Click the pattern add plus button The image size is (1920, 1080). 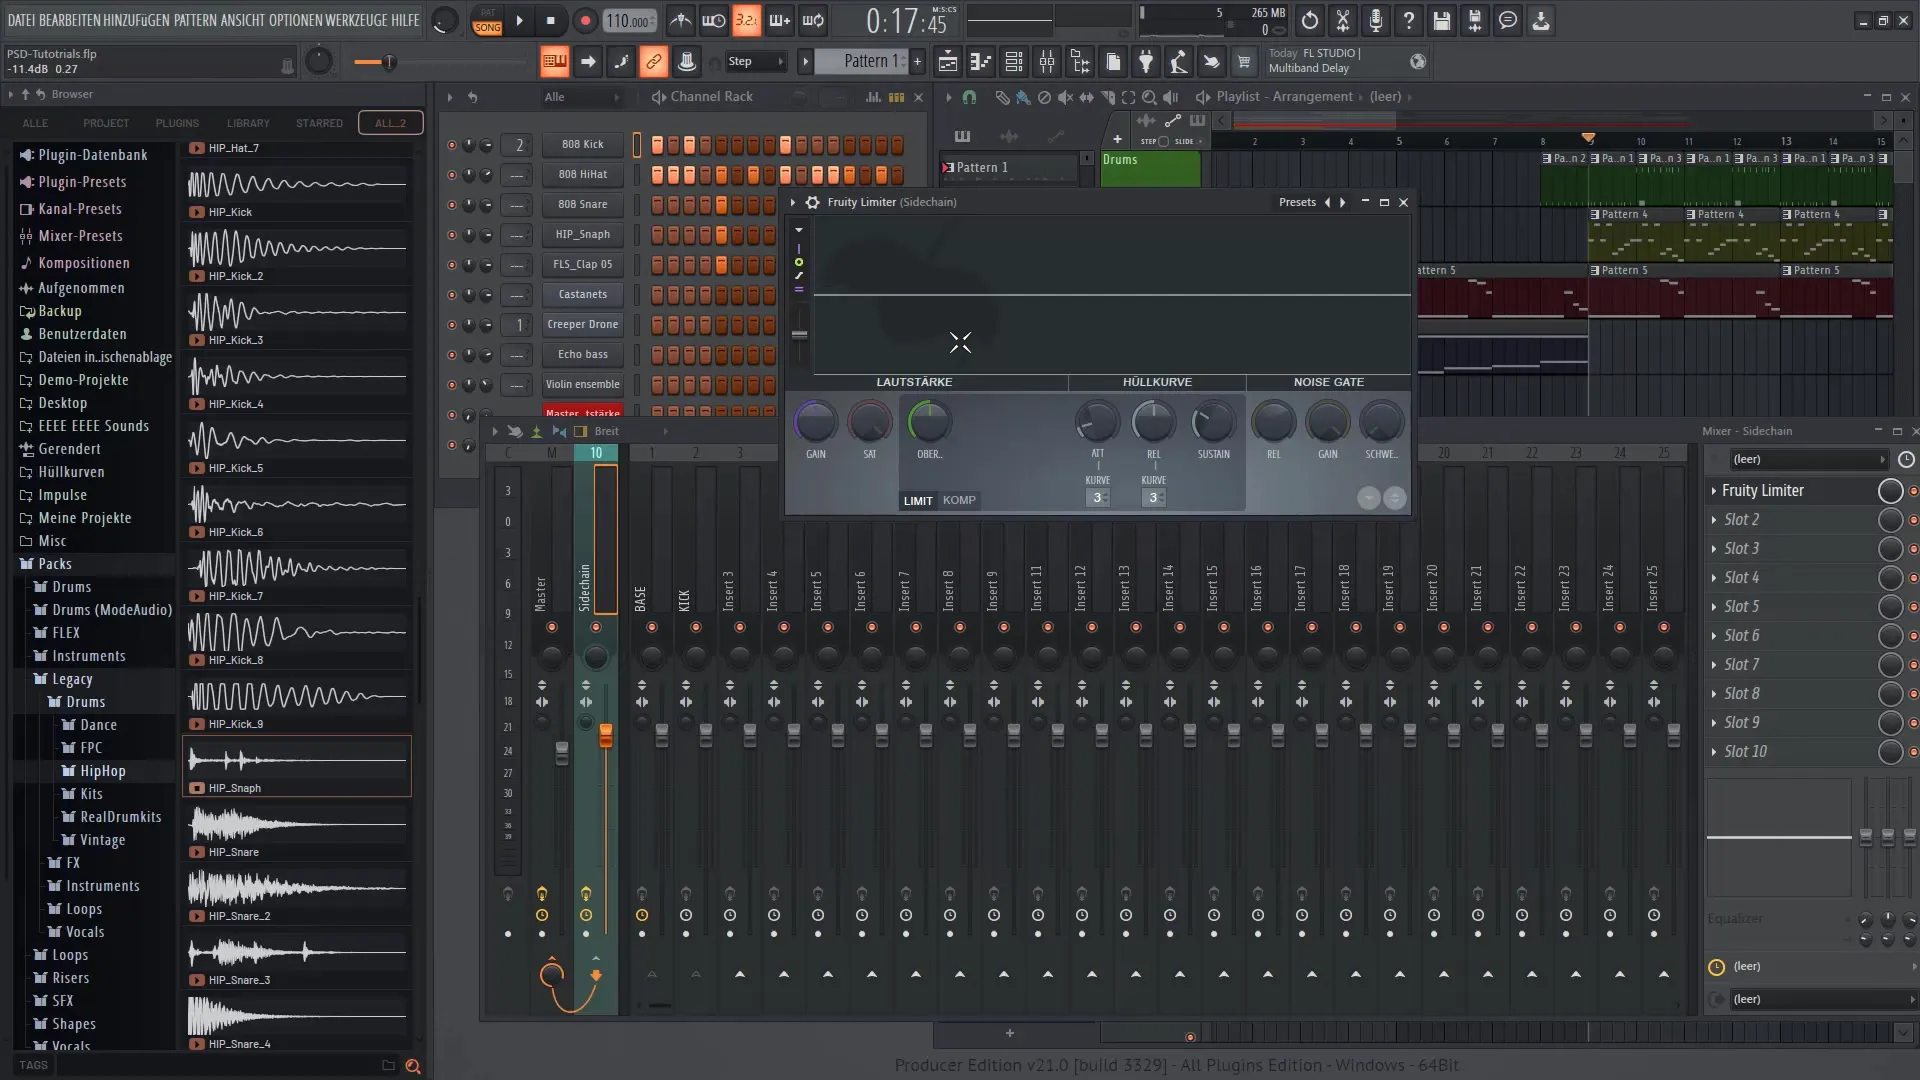(x=917, y=62)
